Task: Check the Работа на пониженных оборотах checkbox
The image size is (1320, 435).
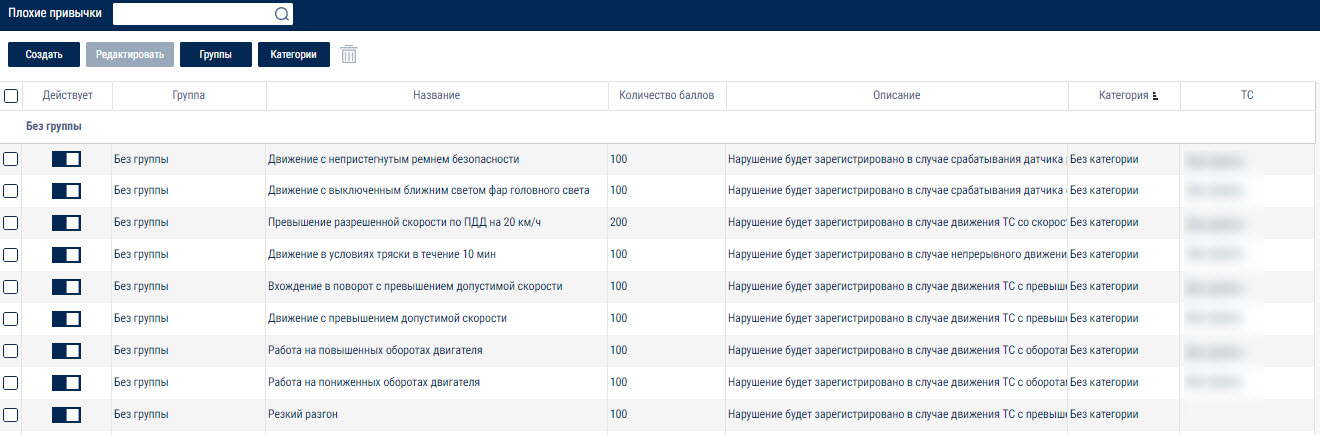Action: 11,383
